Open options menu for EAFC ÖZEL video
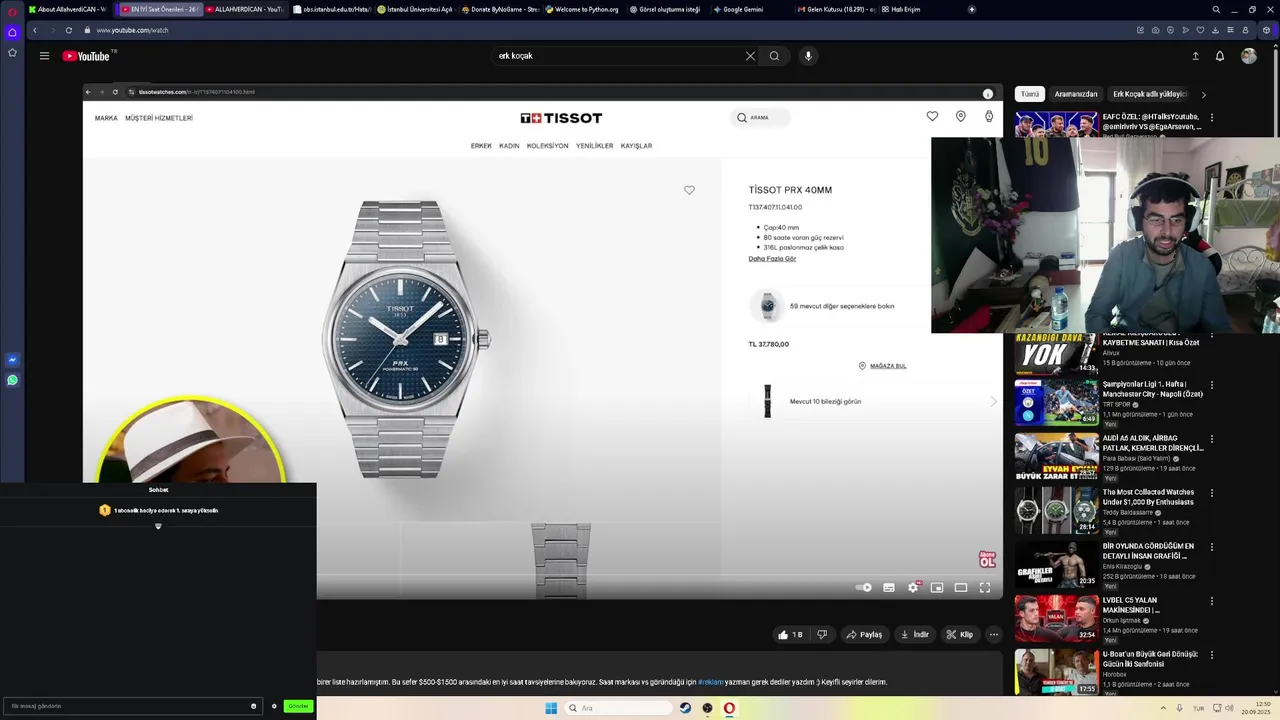The width and height of the screenshot is (1280, 720). 1212,118
